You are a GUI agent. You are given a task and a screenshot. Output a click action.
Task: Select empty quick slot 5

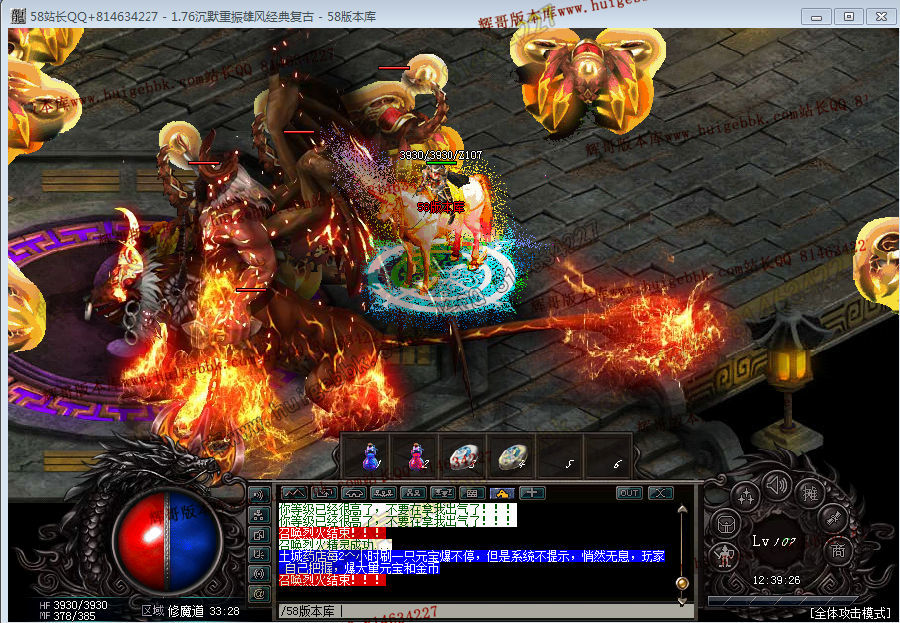click(x=560, y=457)
